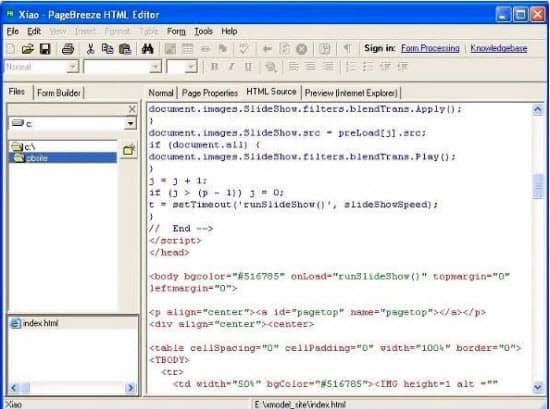This screenshot has width=550, height=409.
Task: Click file list horizontal scroll right arrow
Action: (x=130, y=388)
